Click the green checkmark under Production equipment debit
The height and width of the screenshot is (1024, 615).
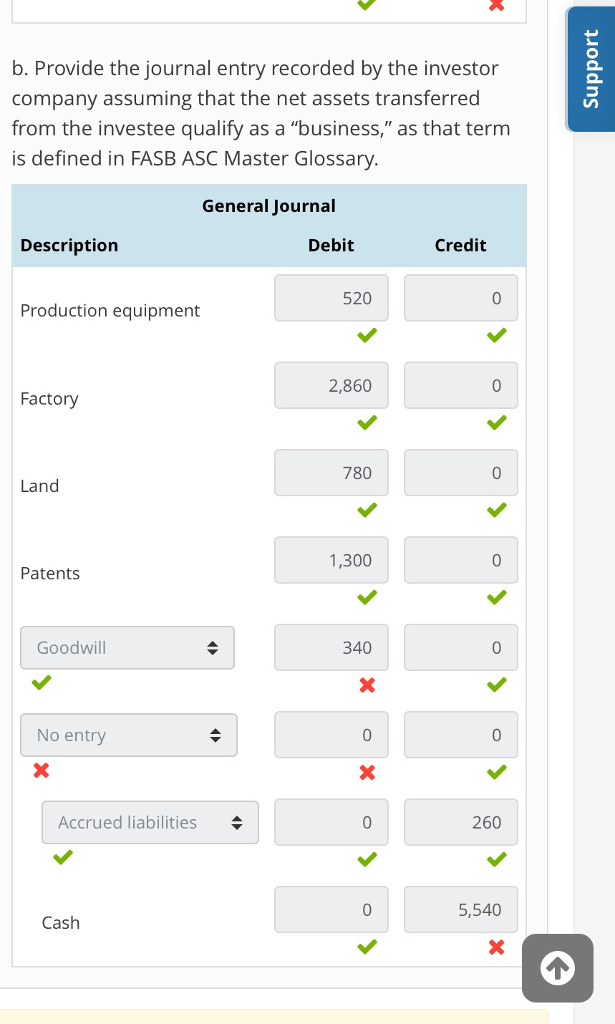(x=366, y=335)
